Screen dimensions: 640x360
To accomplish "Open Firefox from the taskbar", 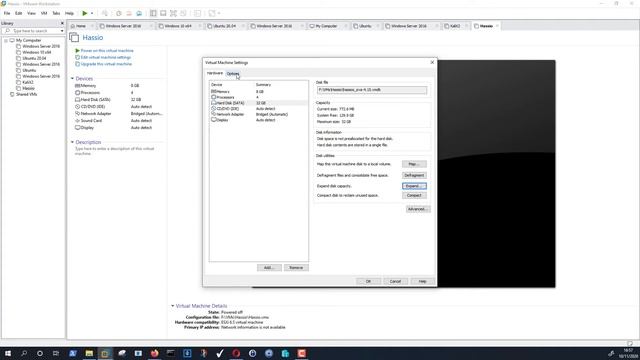I will [x=154, y=353].
